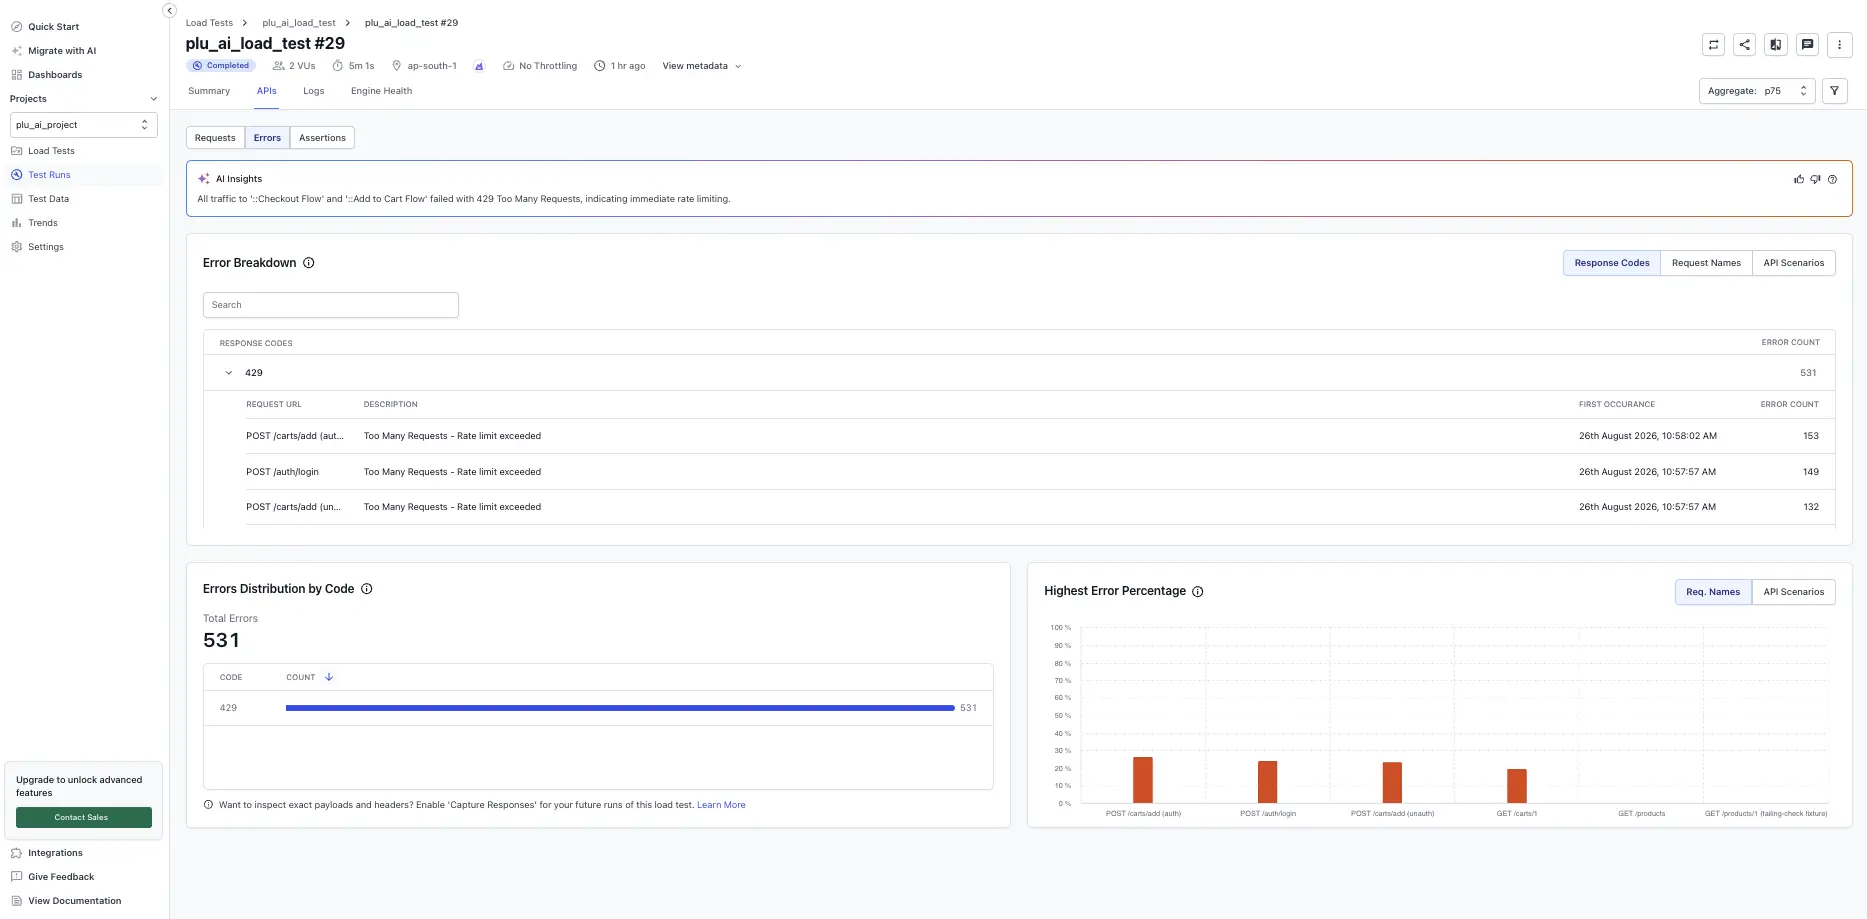Click the GET /carts/1 chart bar
The height and width of the screenshot is (919, 1867).
[1517, 786]
